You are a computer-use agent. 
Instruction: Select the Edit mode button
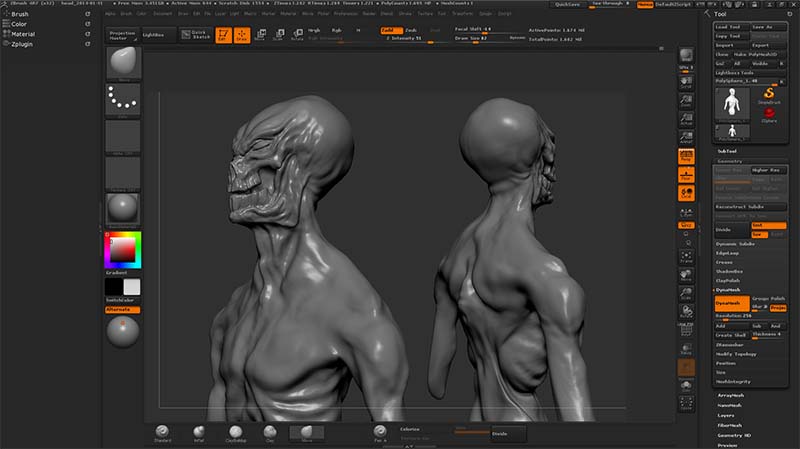point(223,35)
